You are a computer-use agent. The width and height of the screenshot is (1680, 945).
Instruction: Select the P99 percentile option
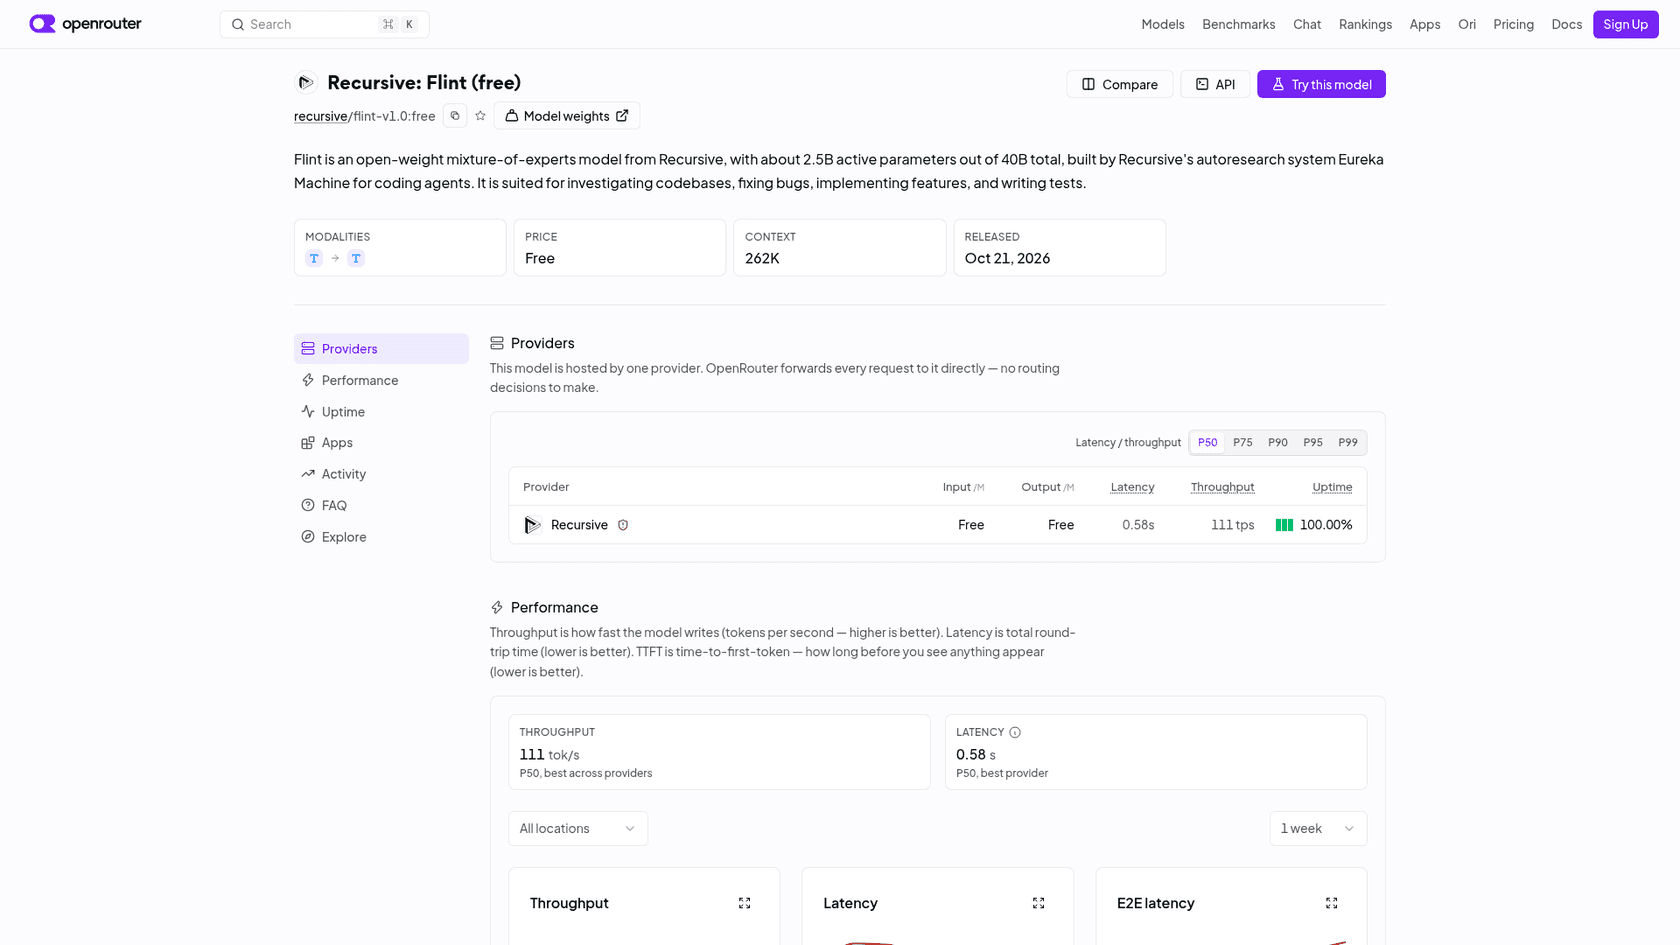pos(1348,442)
